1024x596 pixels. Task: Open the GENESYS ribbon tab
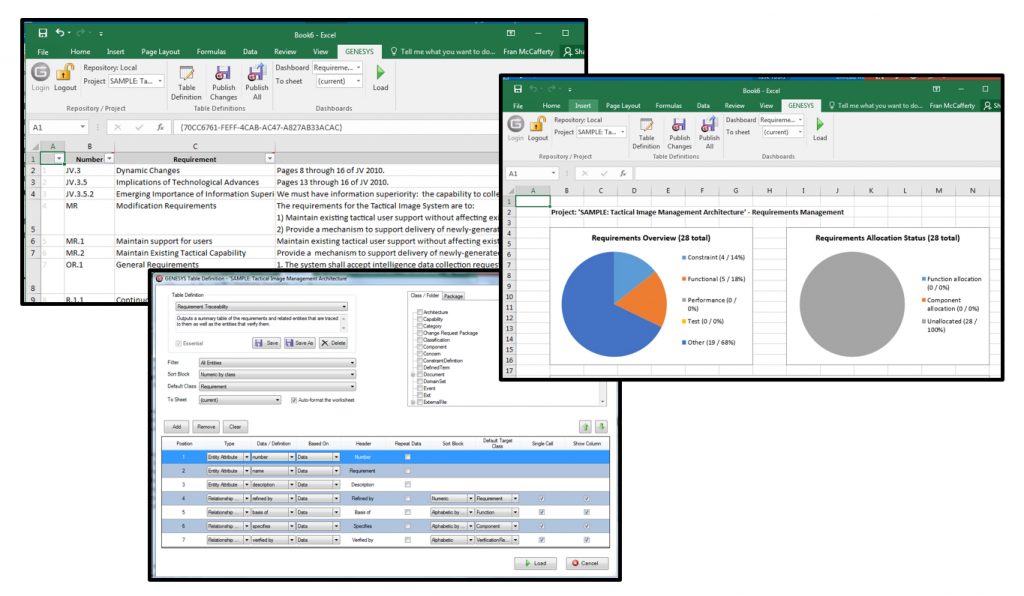point(359,51)
